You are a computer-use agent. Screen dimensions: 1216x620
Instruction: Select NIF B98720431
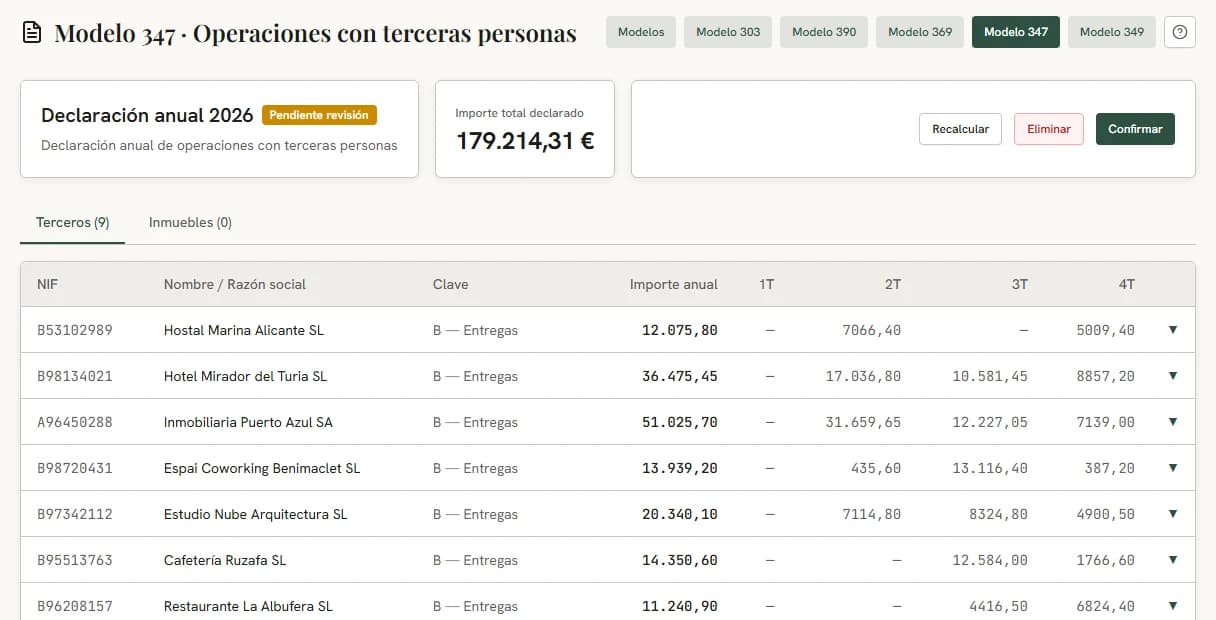click(75, 468)
